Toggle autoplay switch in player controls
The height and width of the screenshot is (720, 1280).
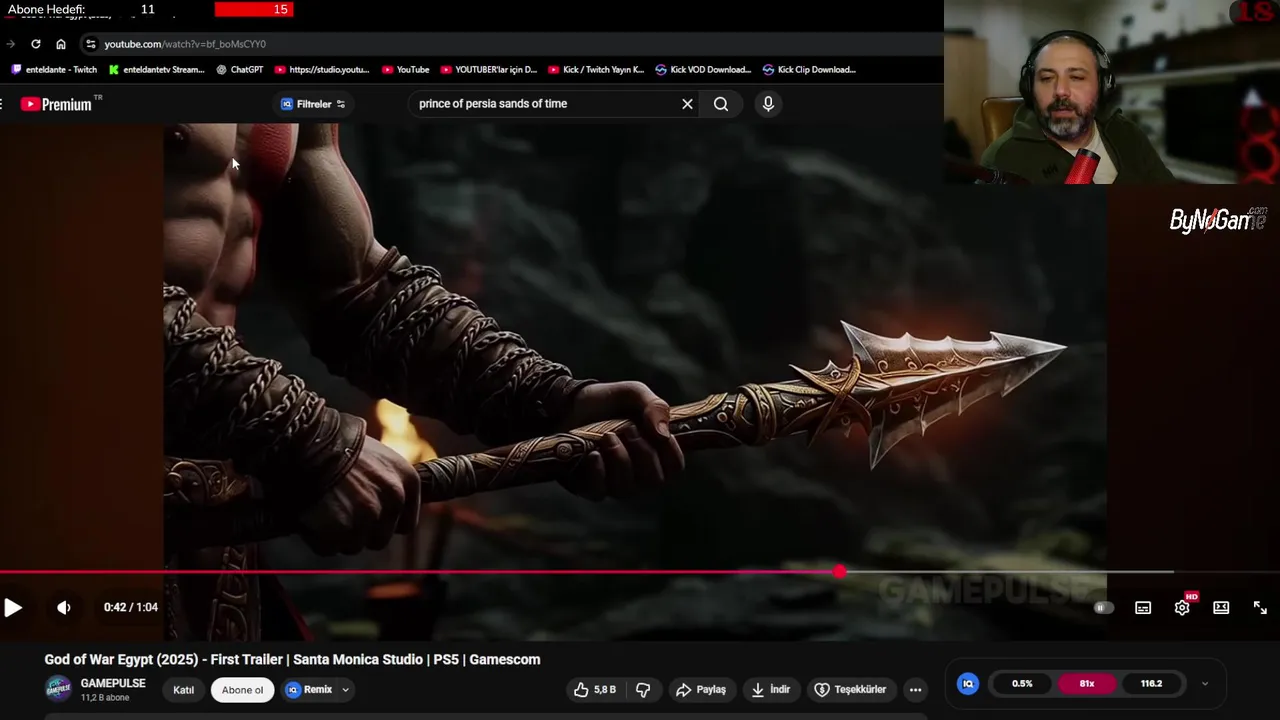1103,607
